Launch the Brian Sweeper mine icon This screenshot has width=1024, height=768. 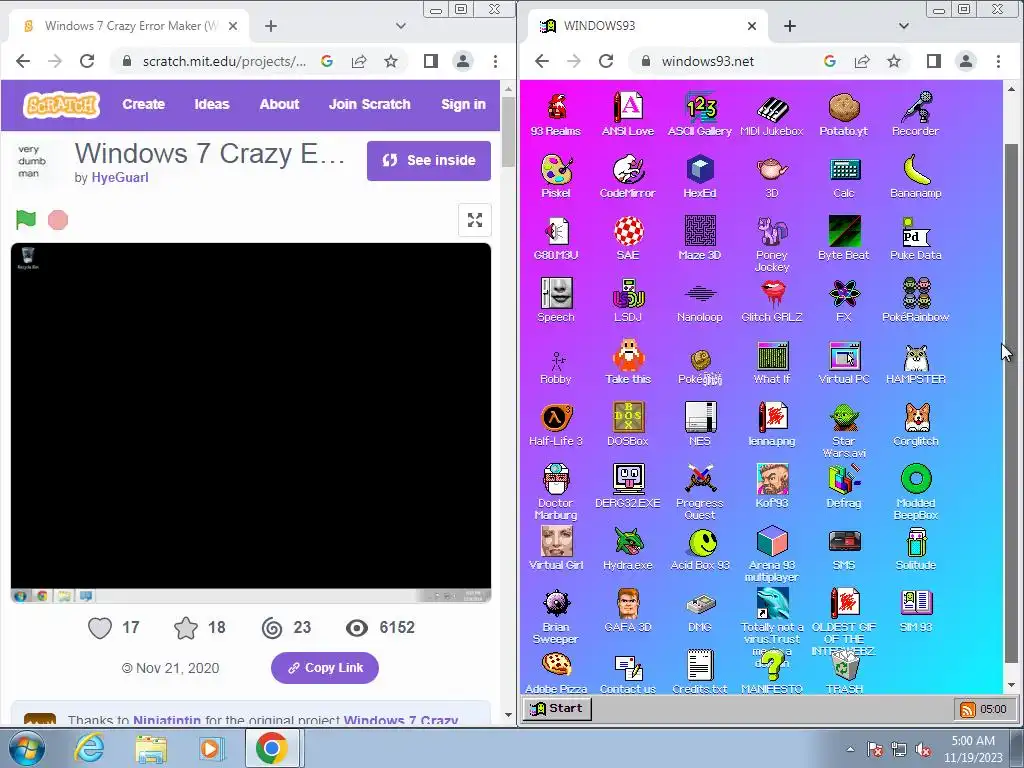click(x=556, y=616)
